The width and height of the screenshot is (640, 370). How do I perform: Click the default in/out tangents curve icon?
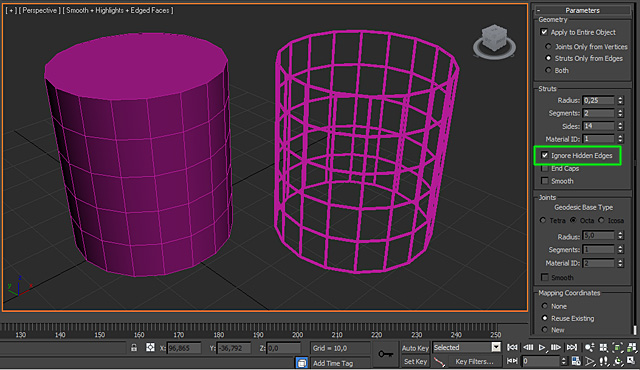(439, 361)
